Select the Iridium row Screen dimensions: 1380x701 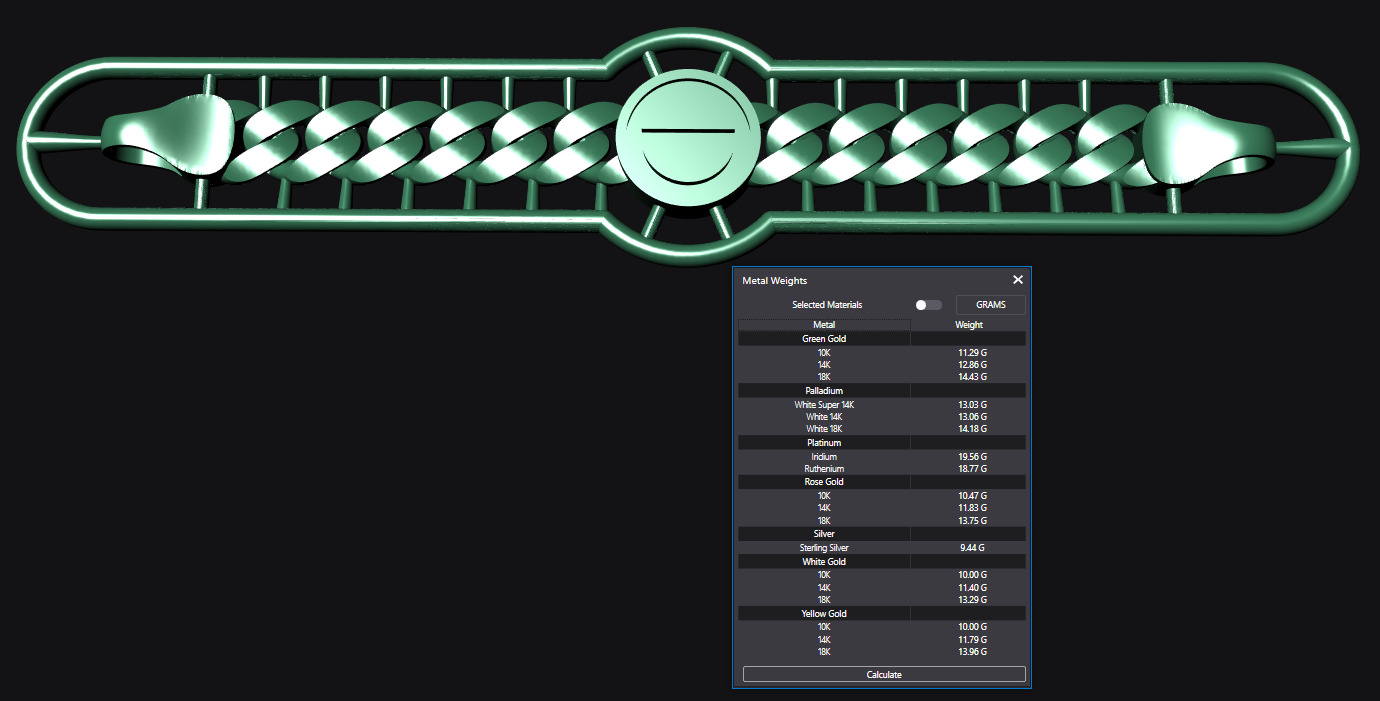pos(882,457)
